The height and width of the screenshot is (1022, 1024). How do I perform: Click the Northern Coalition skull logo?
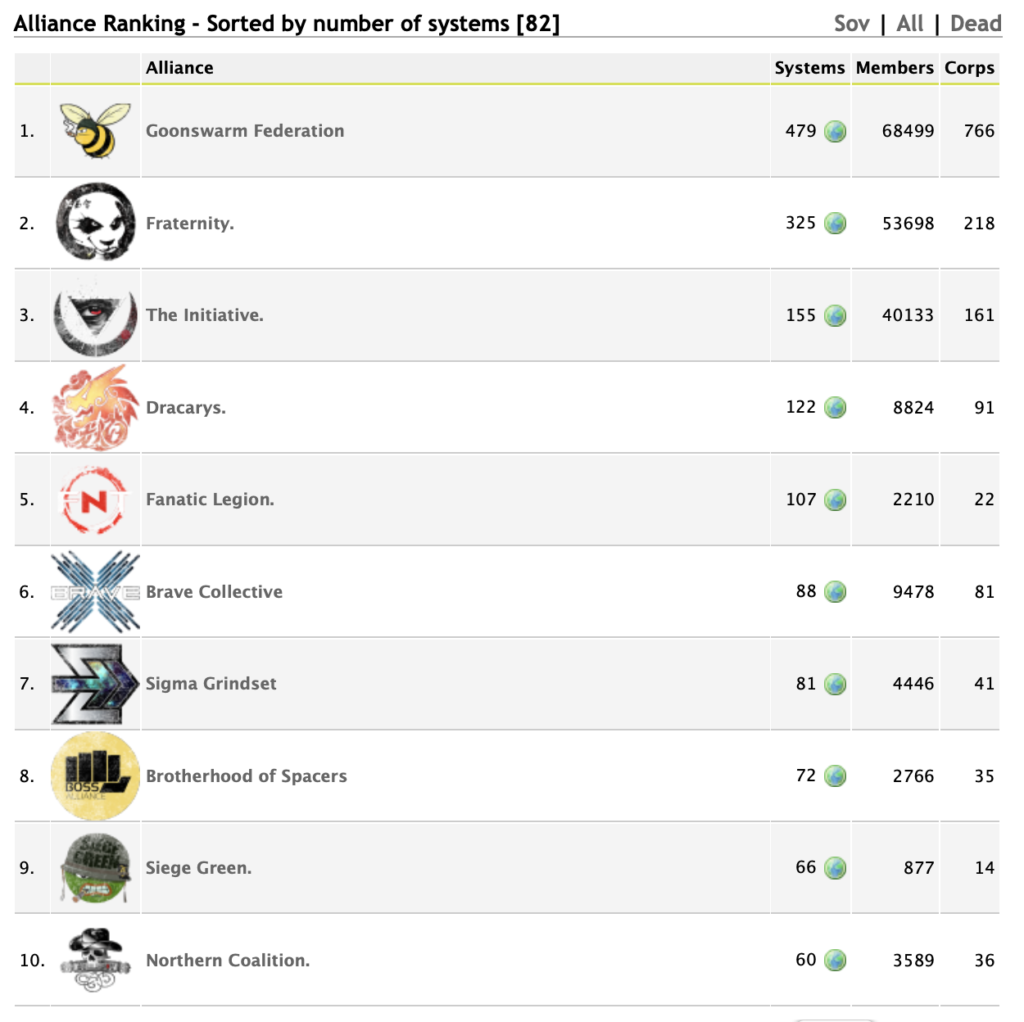tap(95, 960)
